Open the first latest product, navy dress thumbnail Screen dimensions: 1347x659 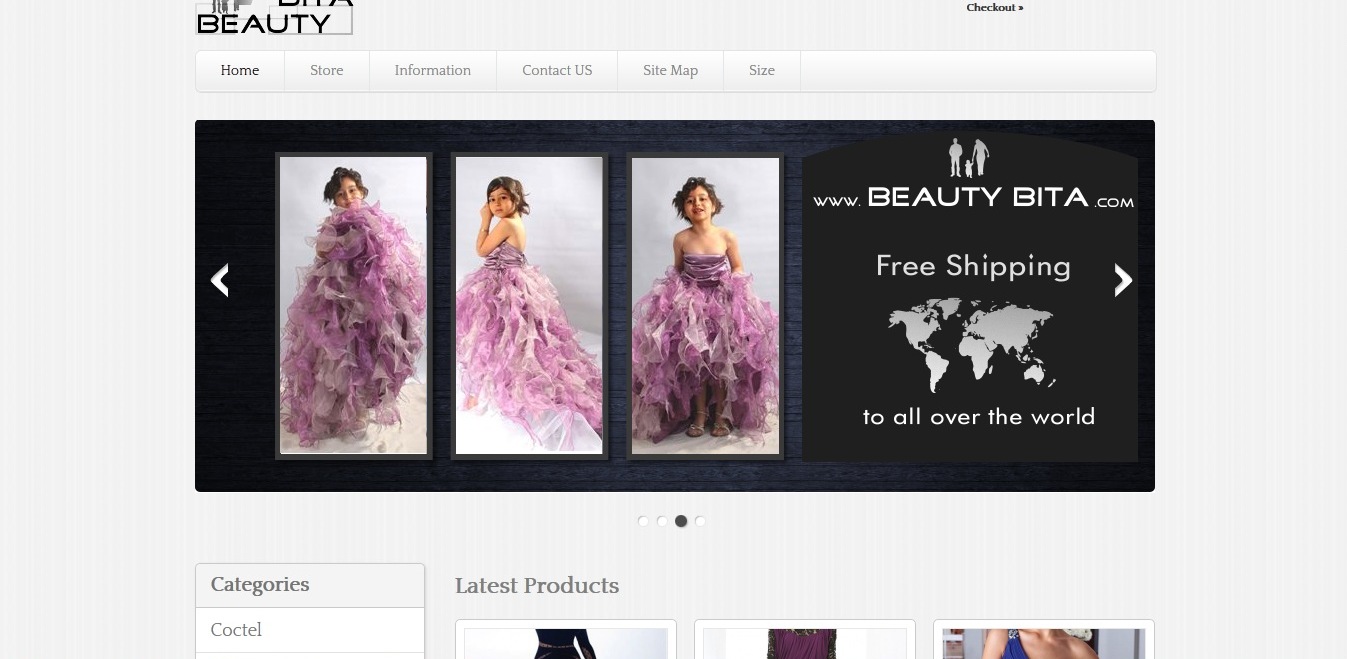click(566, 643)
